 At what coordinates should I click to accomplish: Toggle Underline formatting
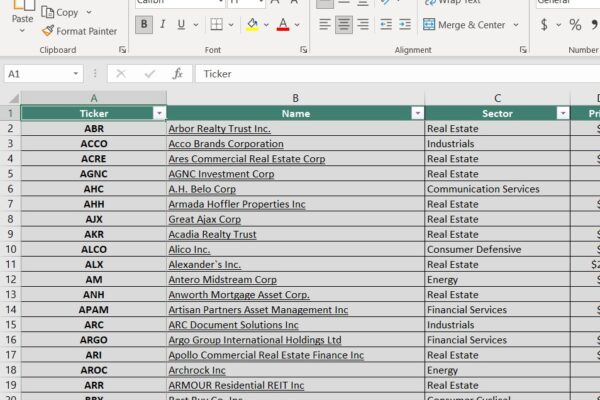point(181,24)
